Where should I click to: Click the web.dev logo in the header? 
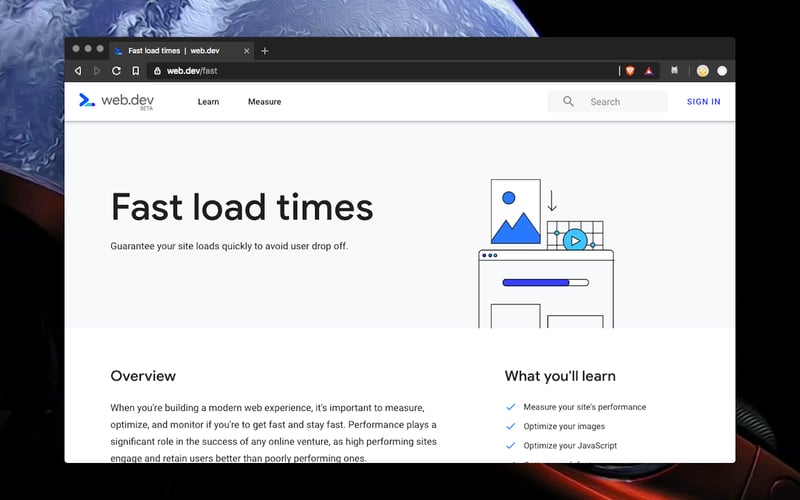coord(116,101)
